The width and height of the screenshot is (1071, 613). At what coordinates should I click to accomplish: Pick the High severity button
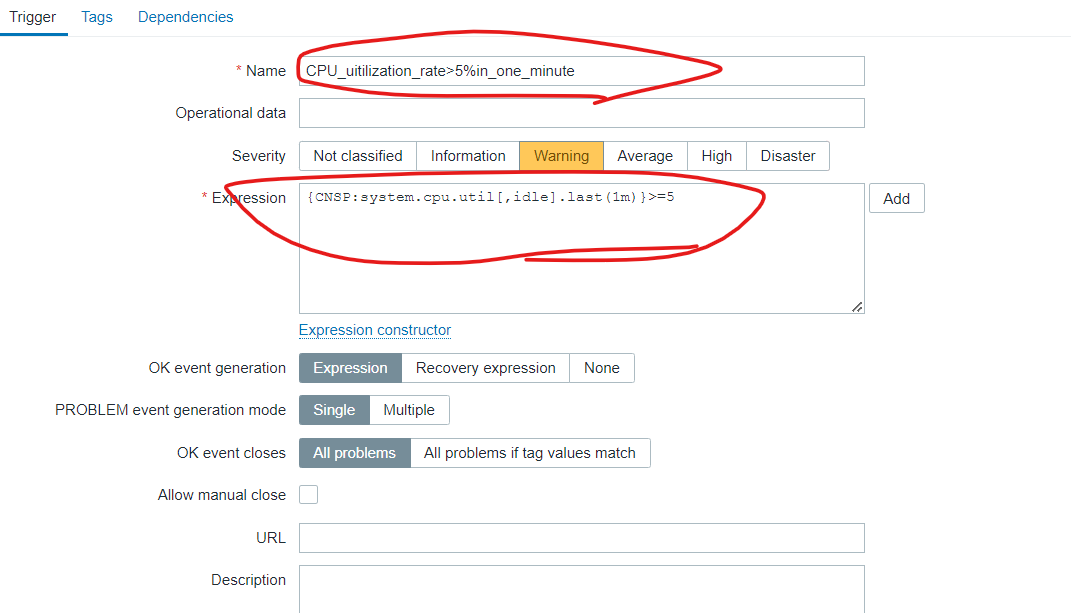(x=717, y=156)
